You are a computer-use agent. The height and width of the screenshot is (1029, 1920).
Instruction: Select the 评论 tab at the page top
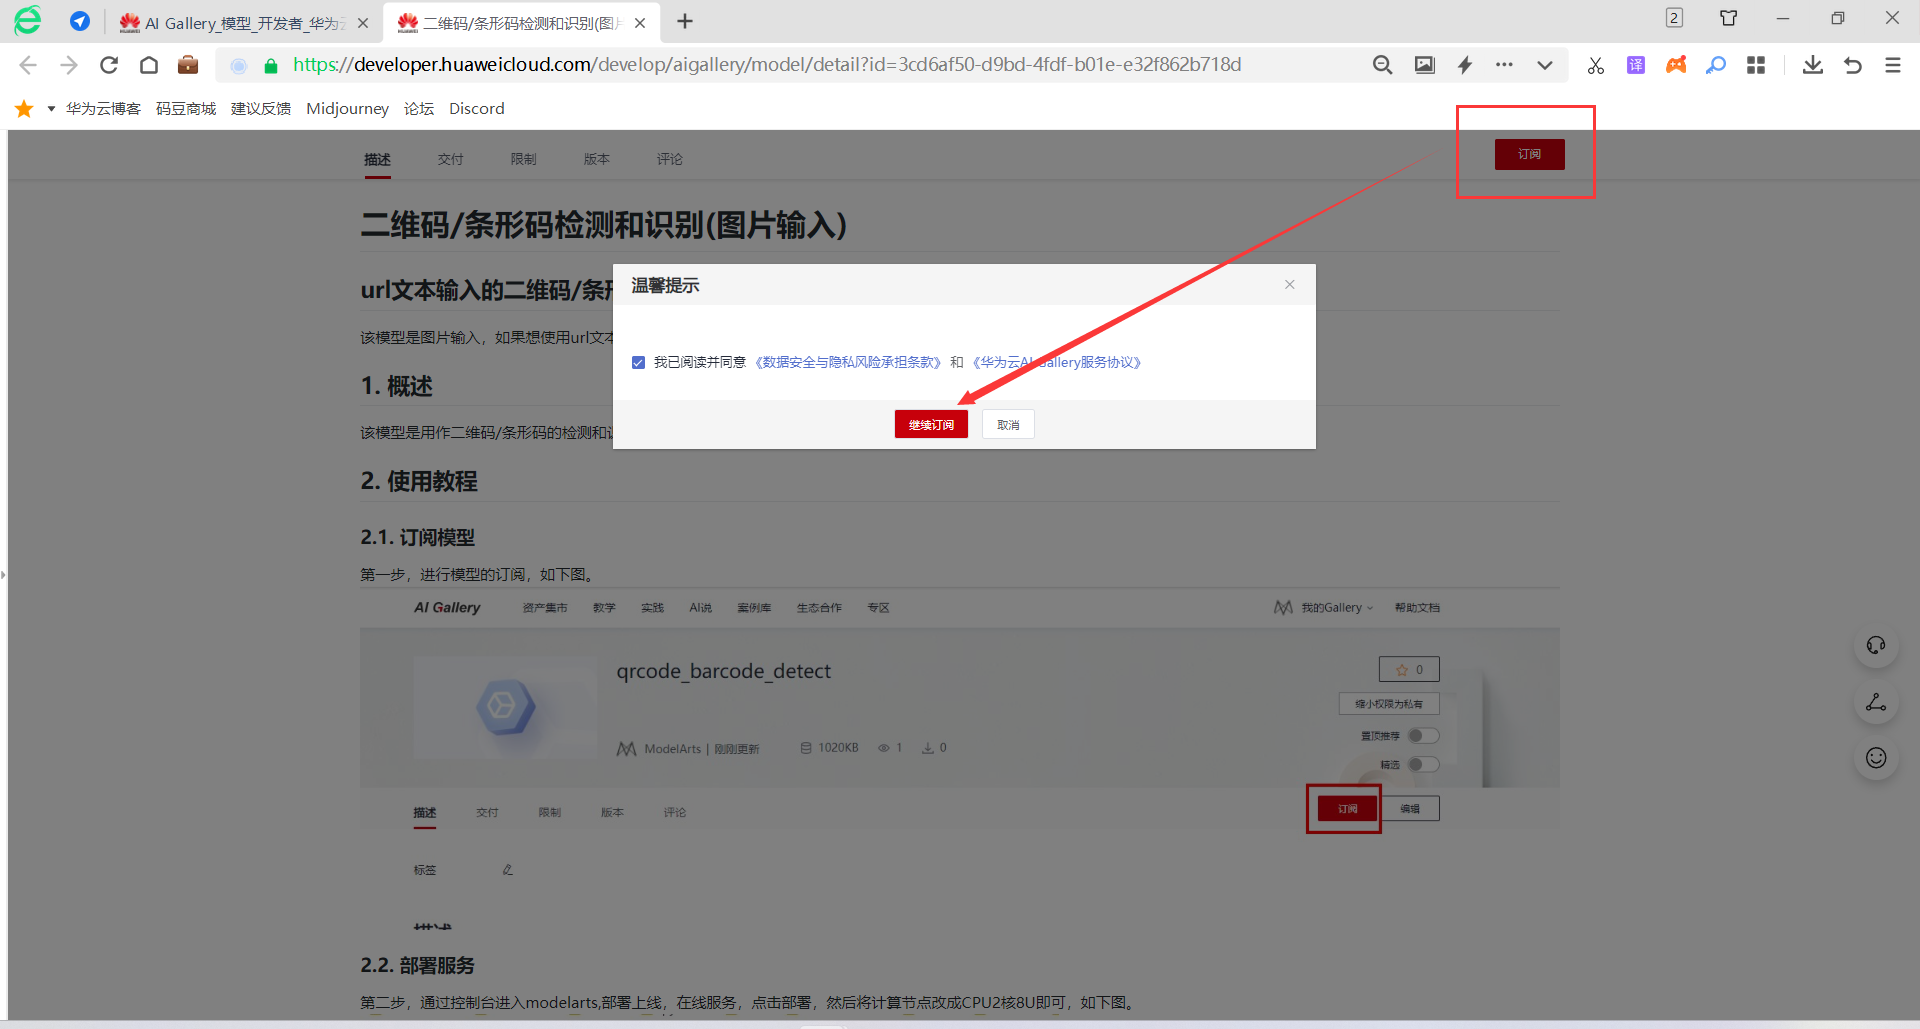(x=669, y=159)
